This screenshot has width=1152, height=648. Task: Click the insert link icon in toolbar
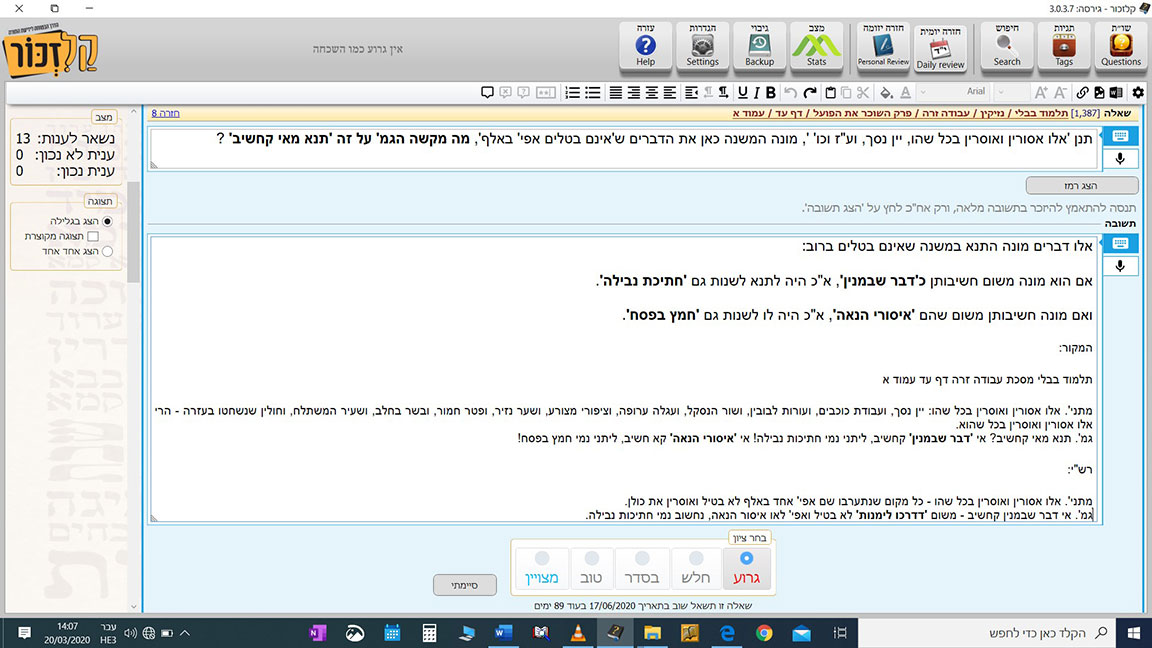tap(1083, 93)
